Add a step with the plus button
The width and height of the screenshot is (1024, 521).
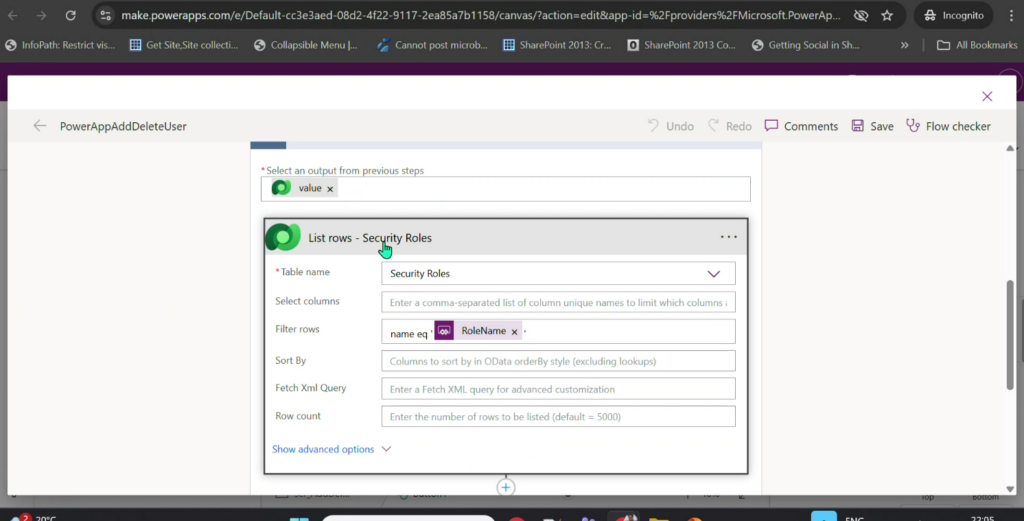point(506,487)
